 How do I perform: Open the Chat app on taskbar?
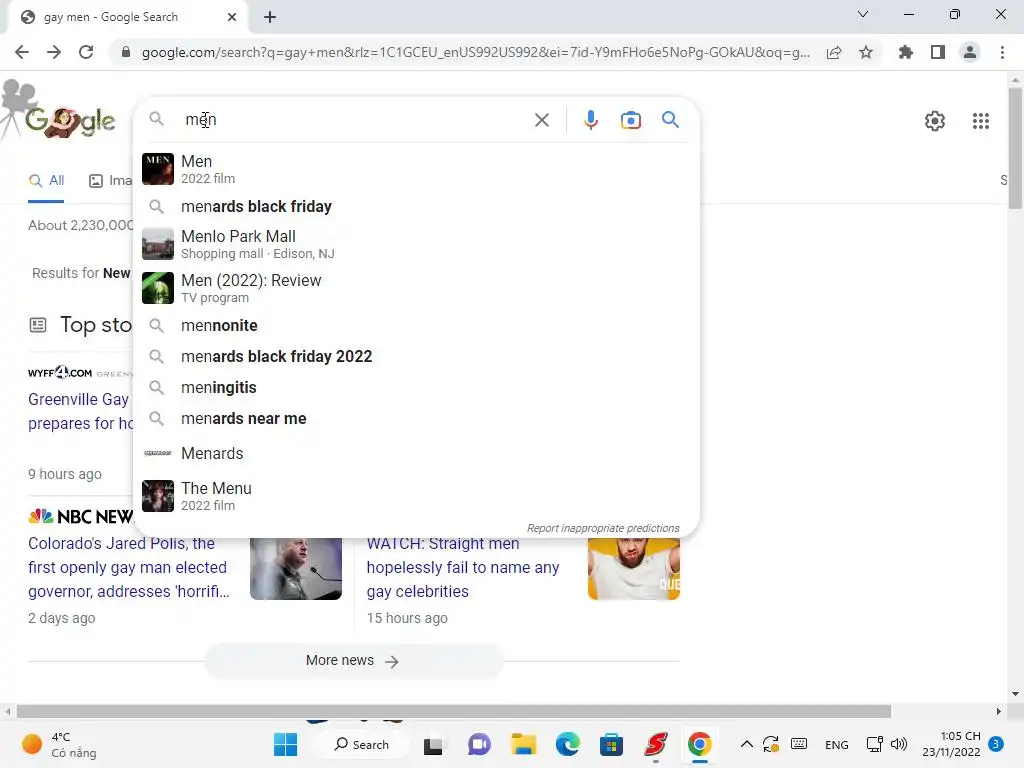[479, 744]
